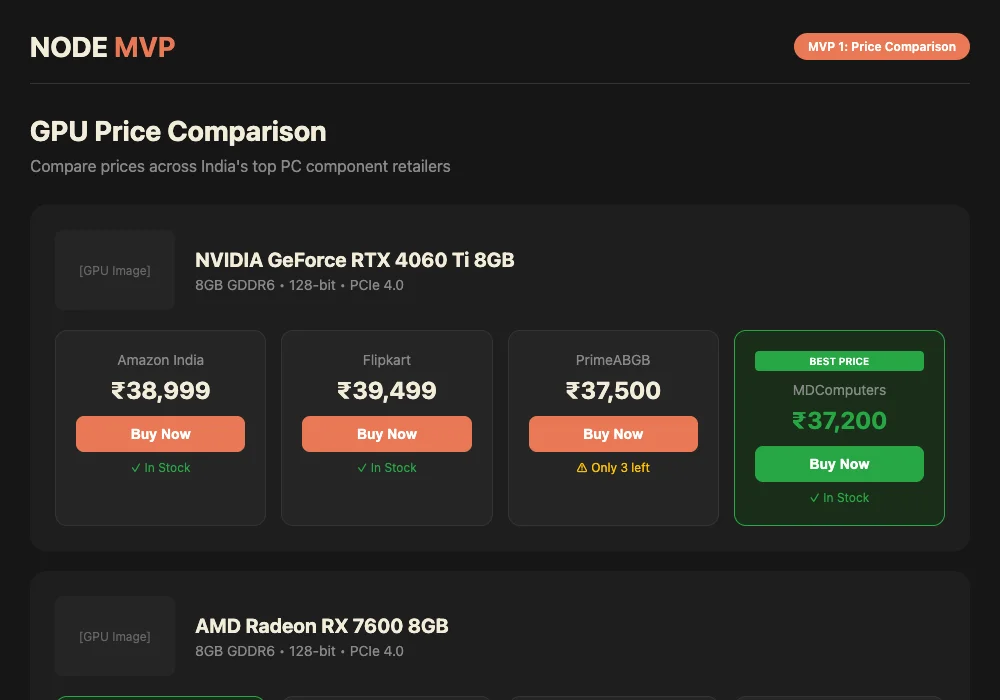Click the AMD Radeon RX 7600 image placeholder
This screenshot has width=1000, height=700.
115,636
